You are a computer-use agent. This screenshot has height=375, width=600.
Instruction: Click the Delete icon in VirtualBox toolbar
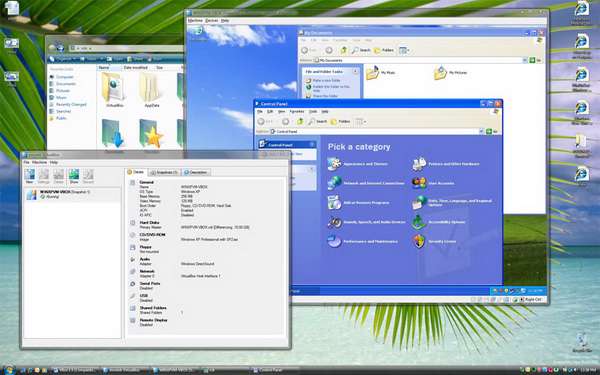(x=59, y=176)
